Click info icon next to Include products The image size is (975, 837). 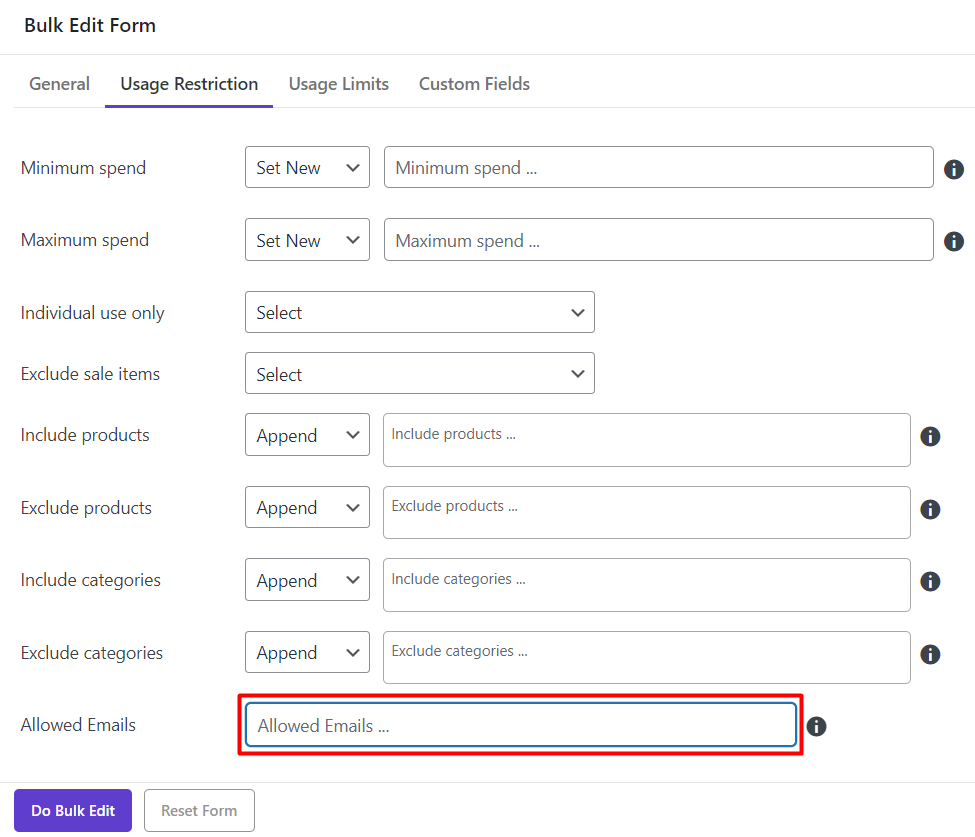click(x=930, y=436)
